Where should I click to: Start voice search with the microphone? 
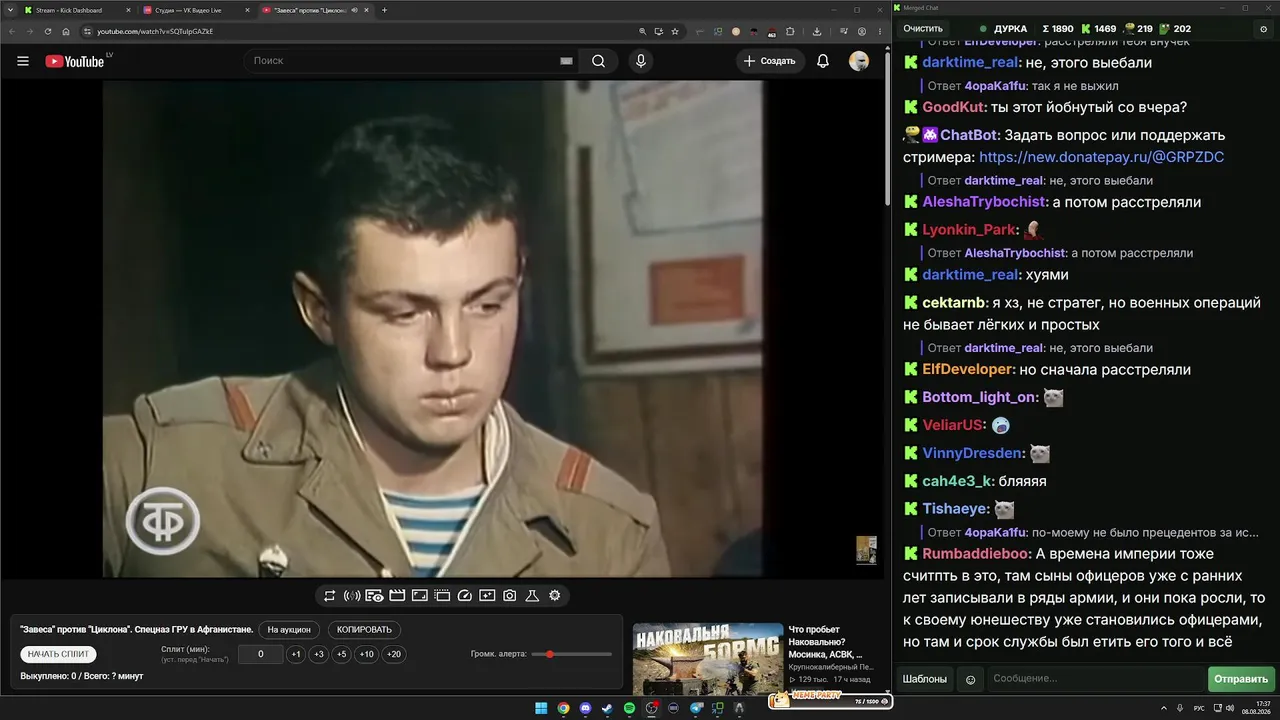click(641, 61)
